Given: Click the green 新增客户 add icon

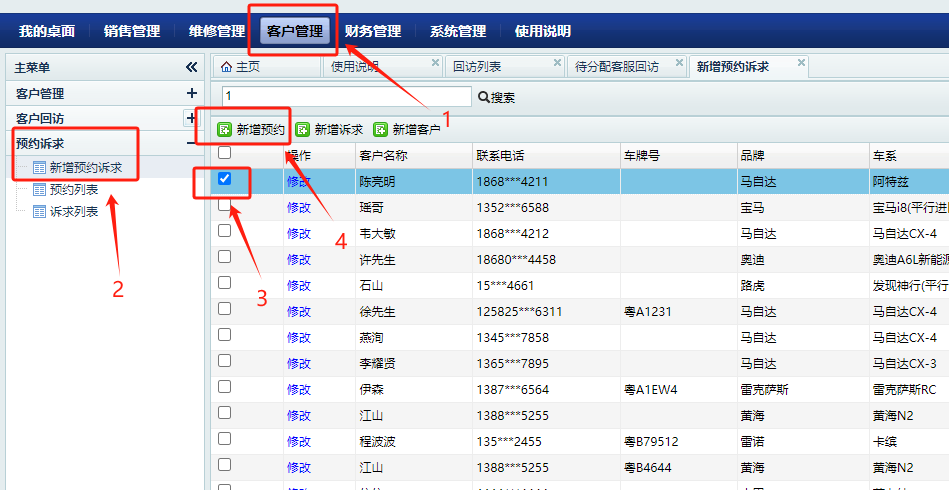Looking at the screenshot, I should (380, 130).
